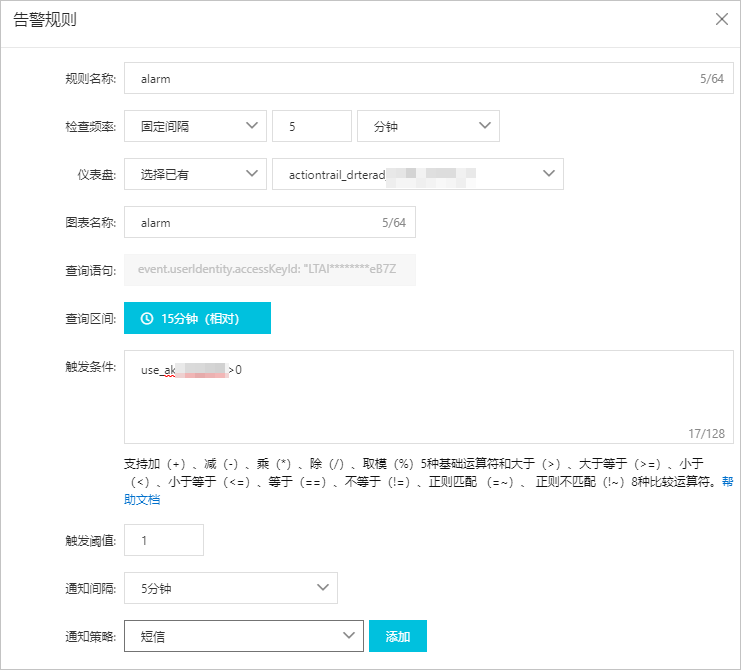The width and height of the screenshot is (741, 670).
Task: Open the 短信 notification policy dropdown
Action: [x=244, y=636]
